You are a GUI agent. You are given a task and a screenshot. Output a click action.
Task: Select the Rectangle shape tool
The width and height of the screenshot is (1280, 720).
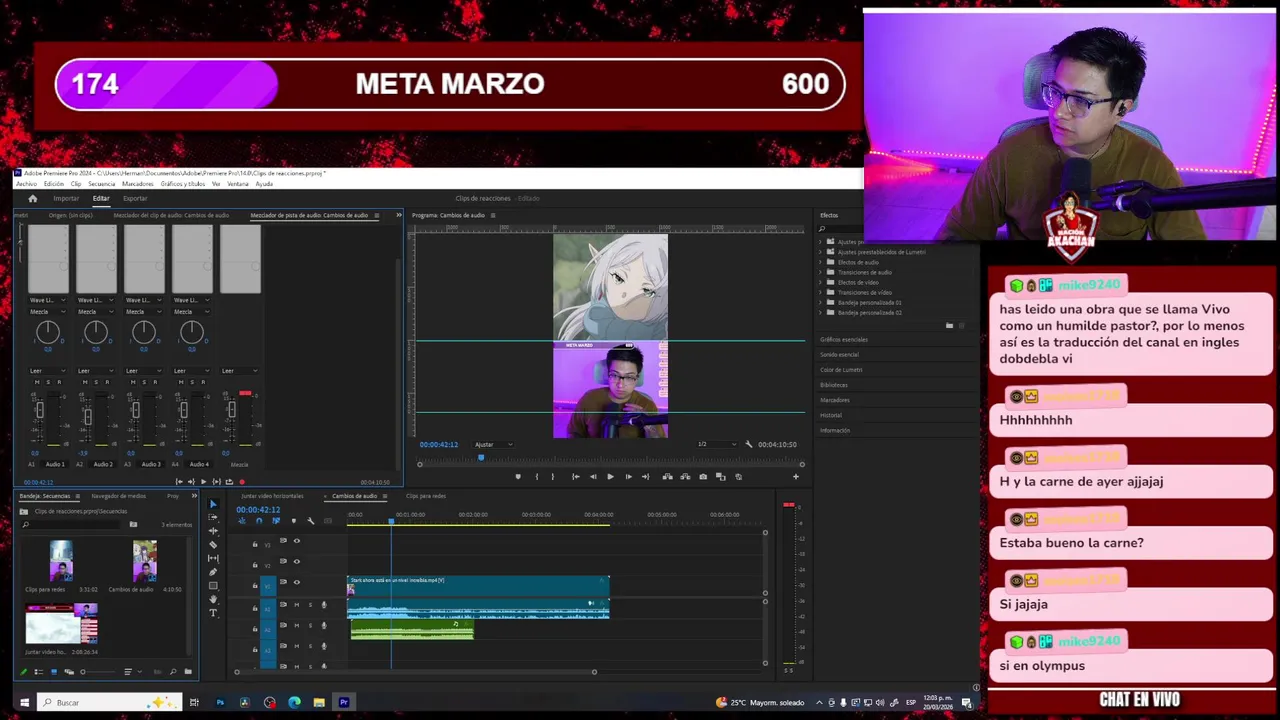click(213, 585)
